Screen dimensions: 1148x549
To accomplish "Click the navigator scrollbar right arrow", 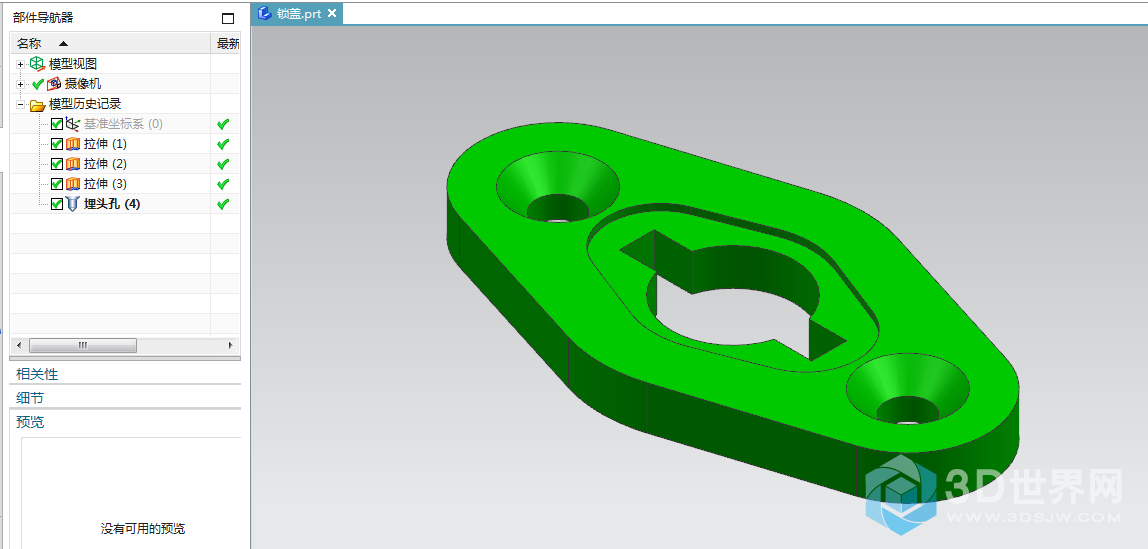I will 231,346.
